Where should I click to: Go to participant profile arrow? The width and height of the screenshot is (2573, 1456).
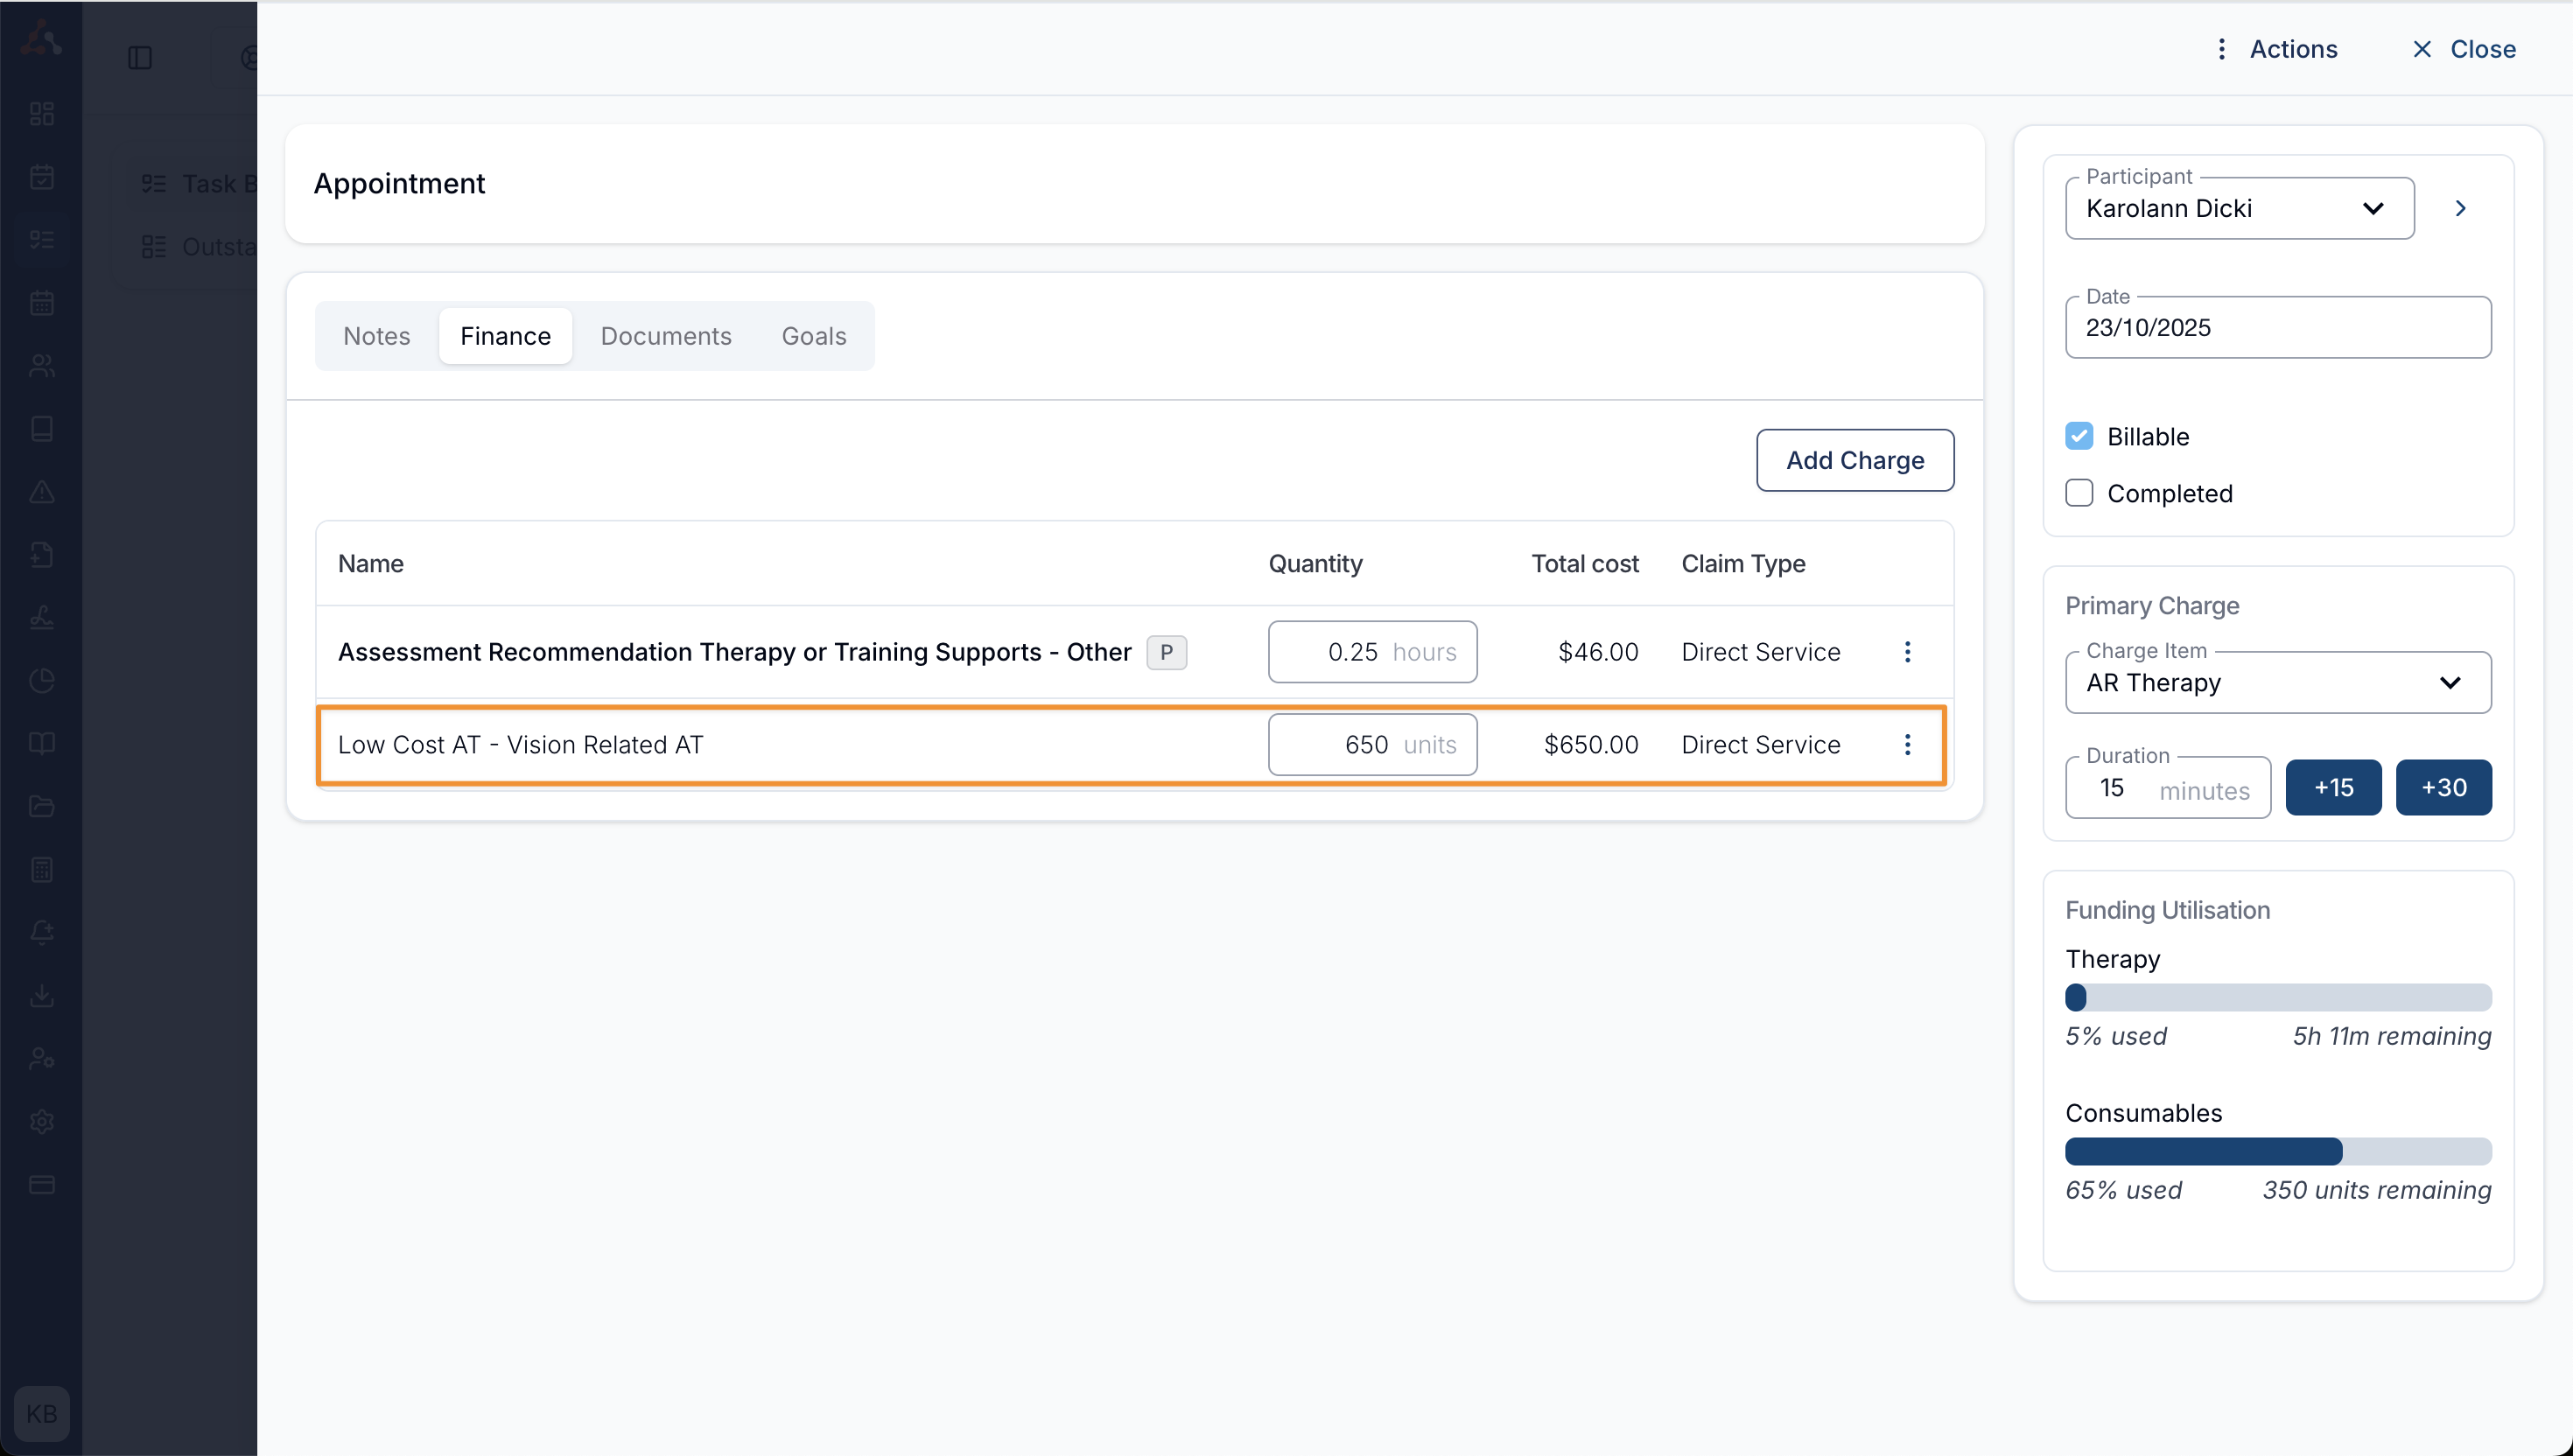(2460, 208)
